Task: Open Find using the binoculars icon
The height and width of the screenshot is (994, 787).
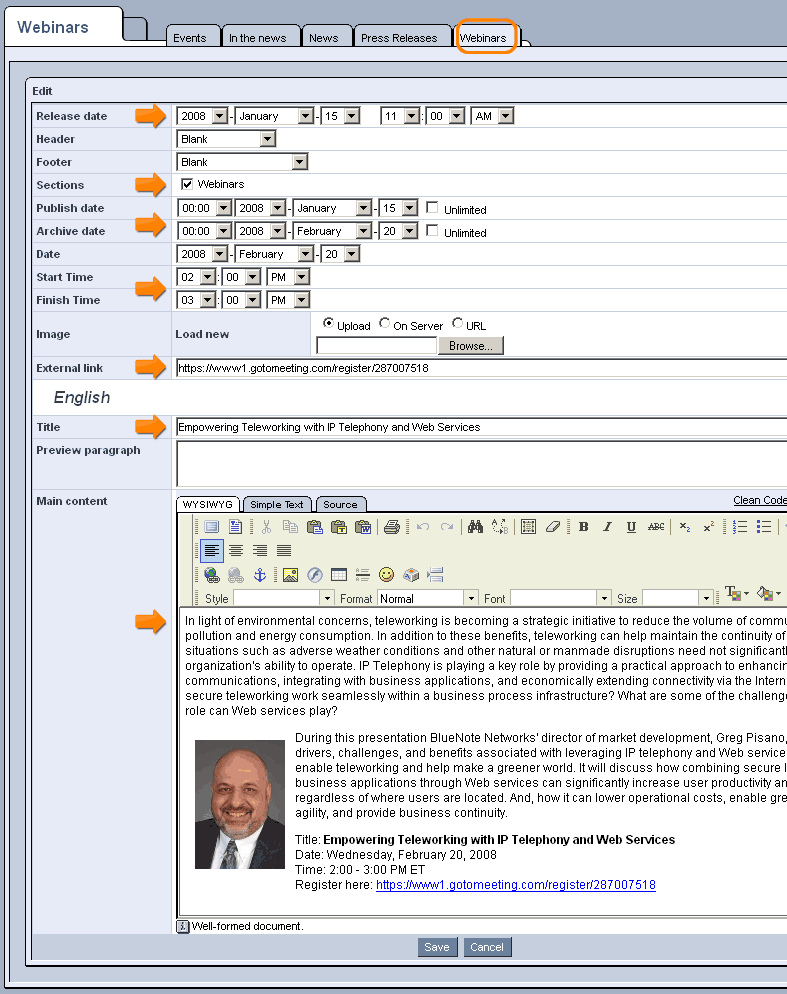Action: (x=475, y=527)
